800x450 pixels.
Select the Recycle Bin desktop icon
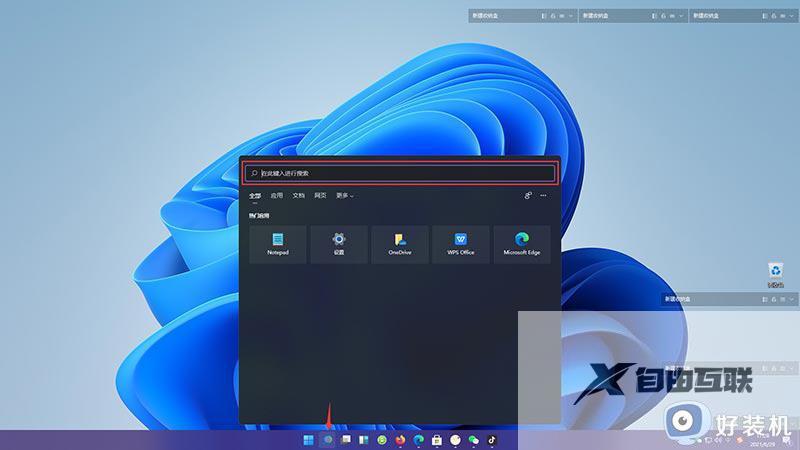click(x=776, y=274)
